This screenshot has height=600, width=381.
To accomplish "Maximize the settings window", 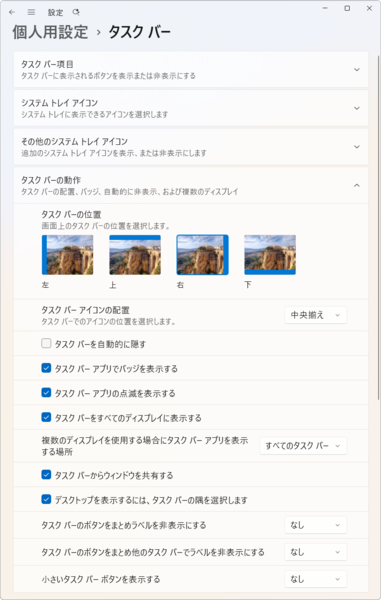I will tap(347, 8).
